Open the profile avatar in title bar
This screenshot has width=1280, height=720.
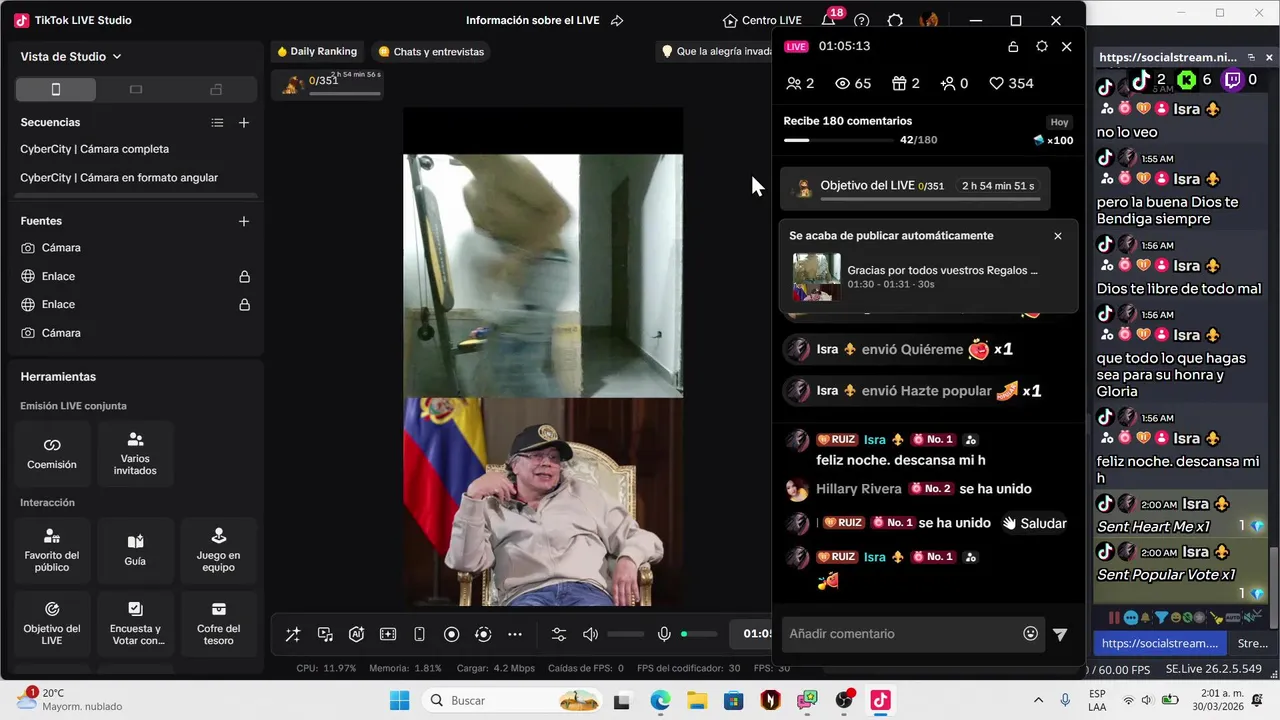tap(929, 21)
